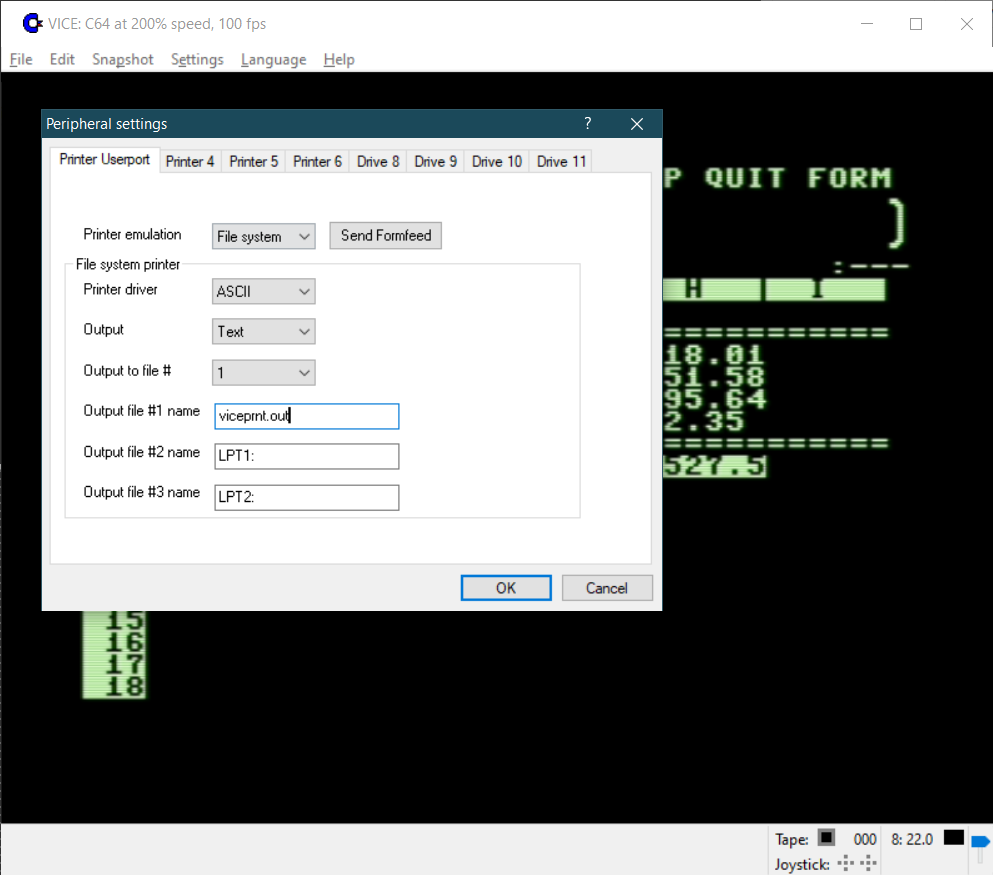Viewport: 993px width, 875px height.
Task: Click row 15 on the emulator screen
Action: point(115,621)
